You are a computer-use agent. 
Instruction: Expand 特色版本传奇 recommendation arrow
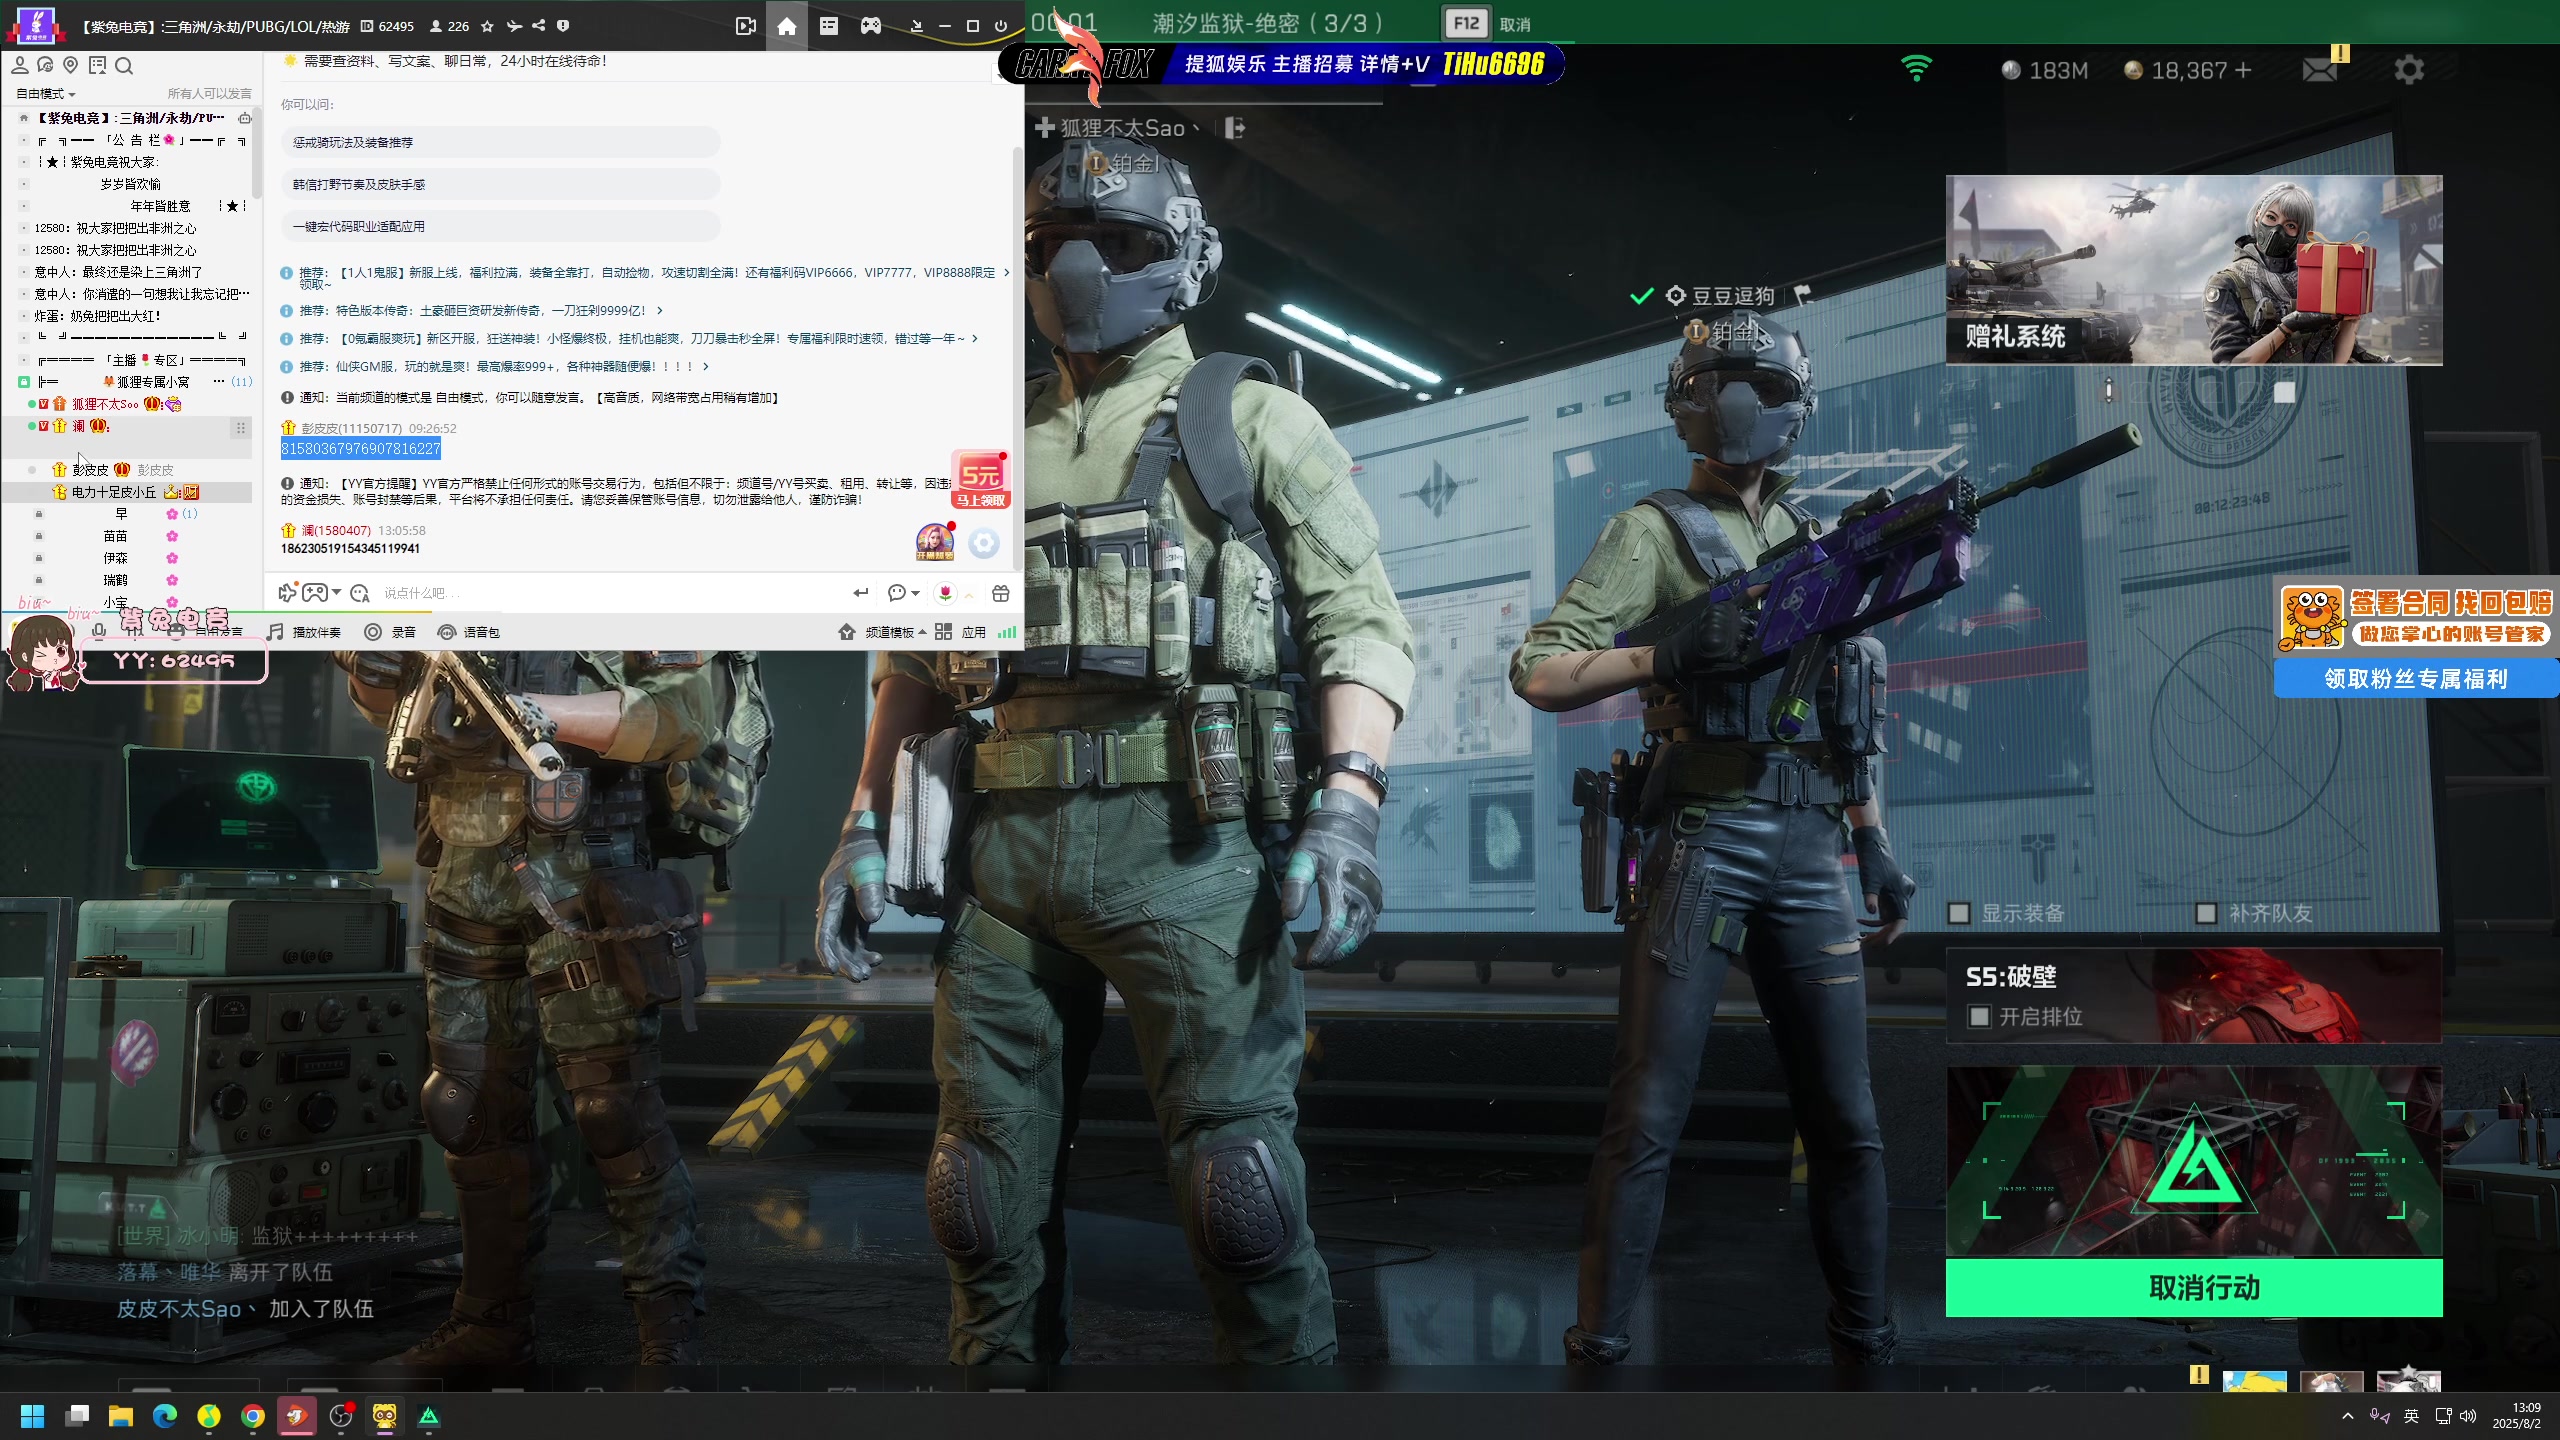click(660, 311)
